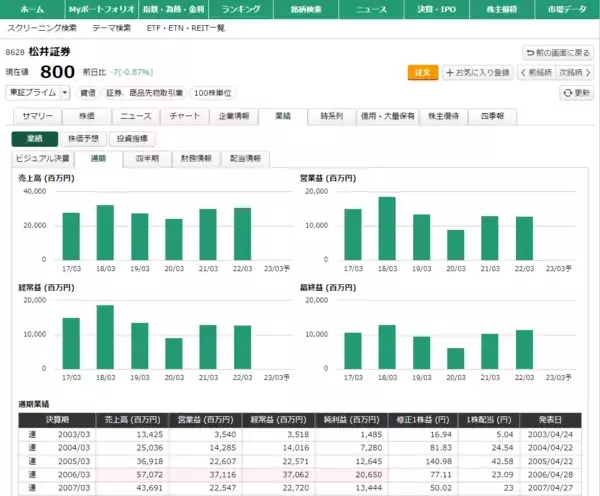The width and height of the screenshot is (600, 496).
Task: Switch to the 株価 tab
Action: click(86, 116)
